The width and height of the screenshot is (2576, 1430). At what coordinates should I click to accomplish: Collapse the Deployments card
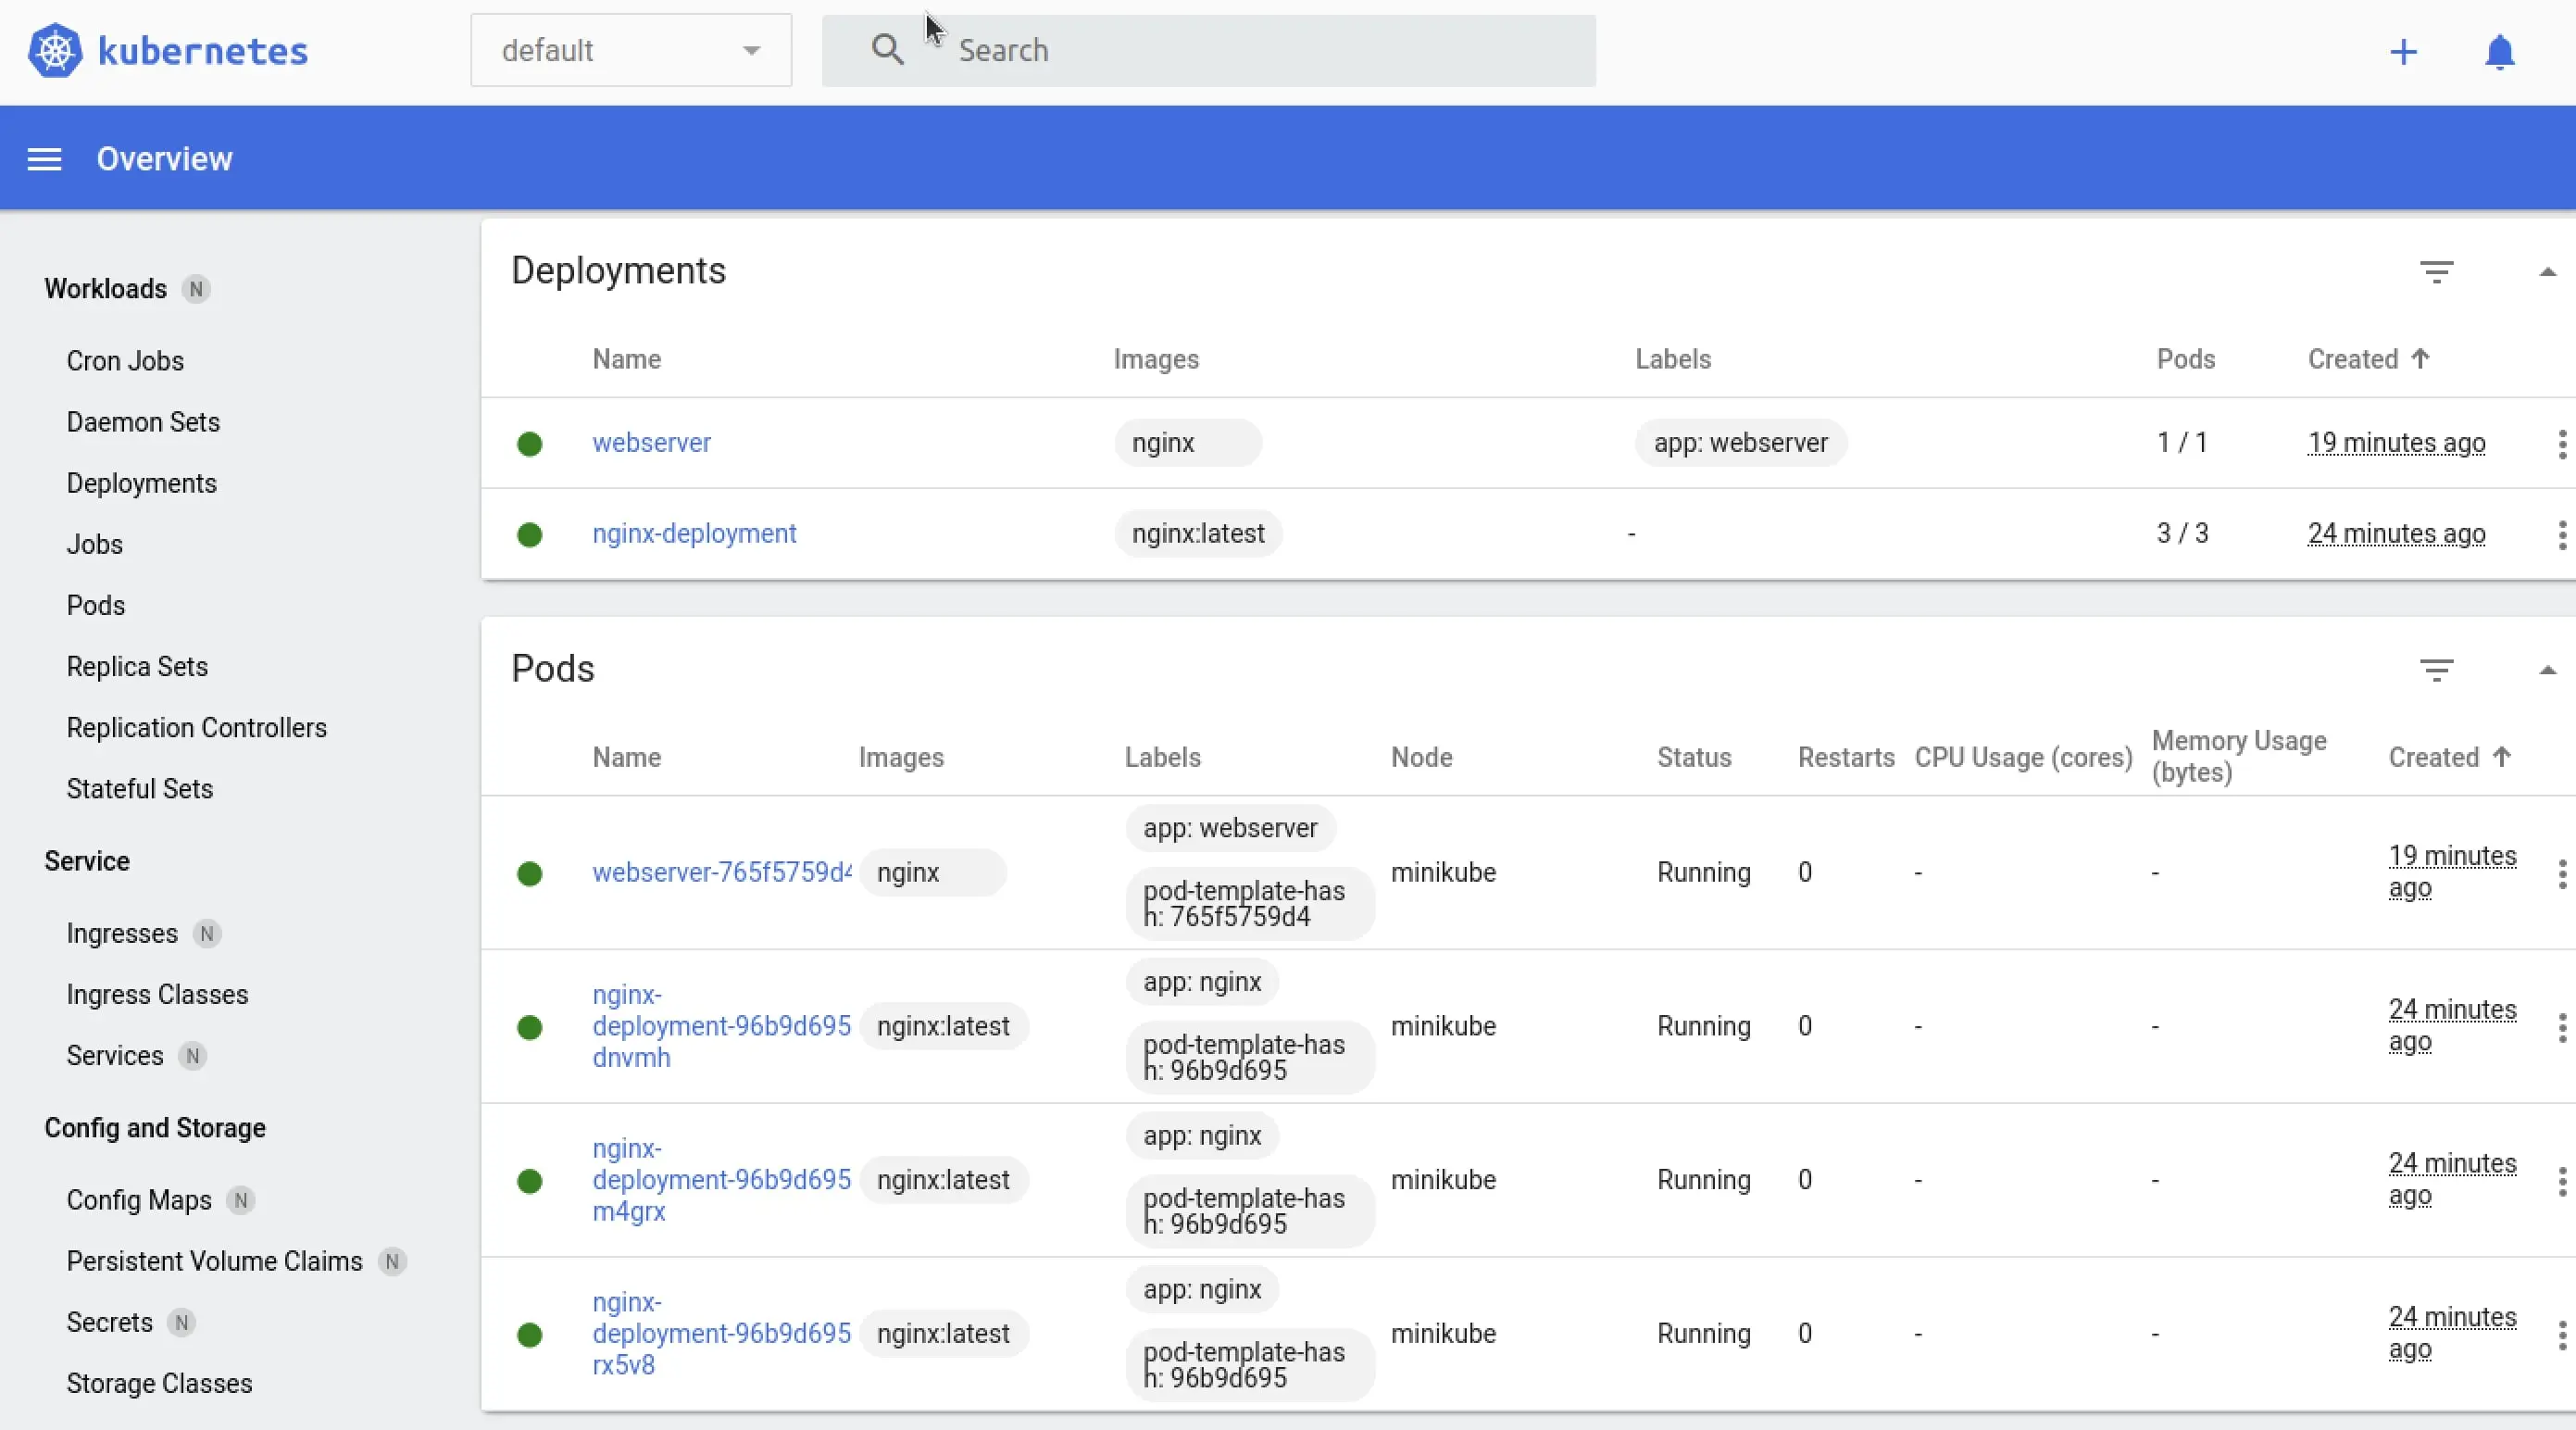(x=2548, y=271)
